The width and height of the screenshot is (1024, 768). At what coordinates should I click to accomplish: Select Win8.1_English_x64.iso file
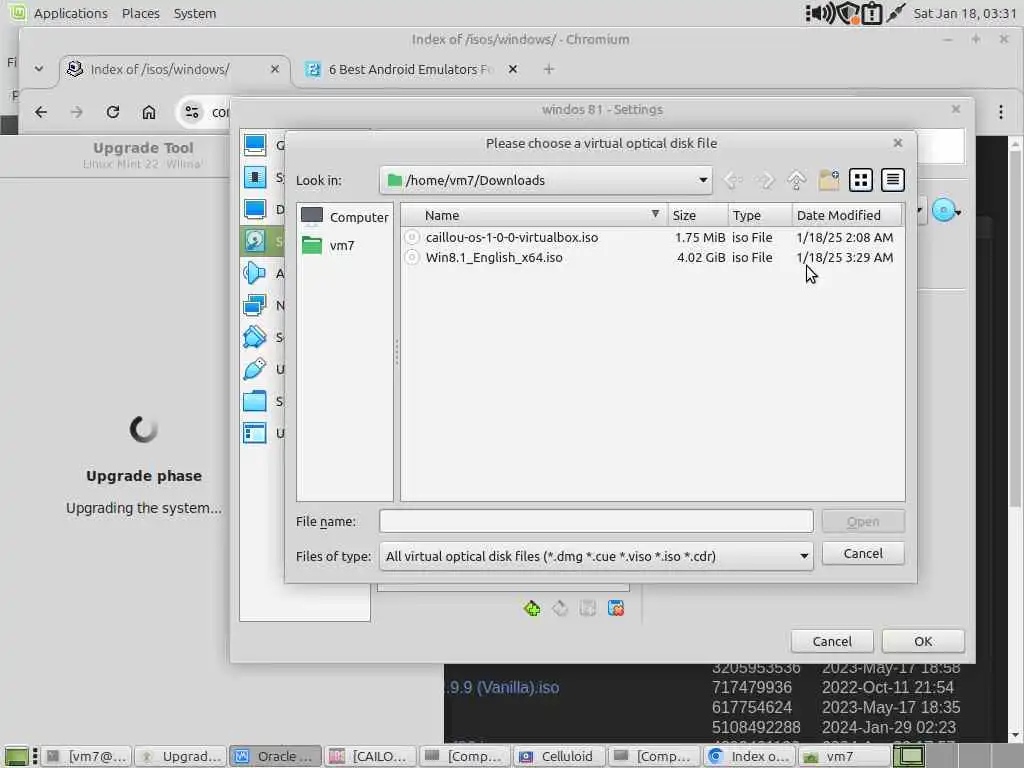[494, 257]
